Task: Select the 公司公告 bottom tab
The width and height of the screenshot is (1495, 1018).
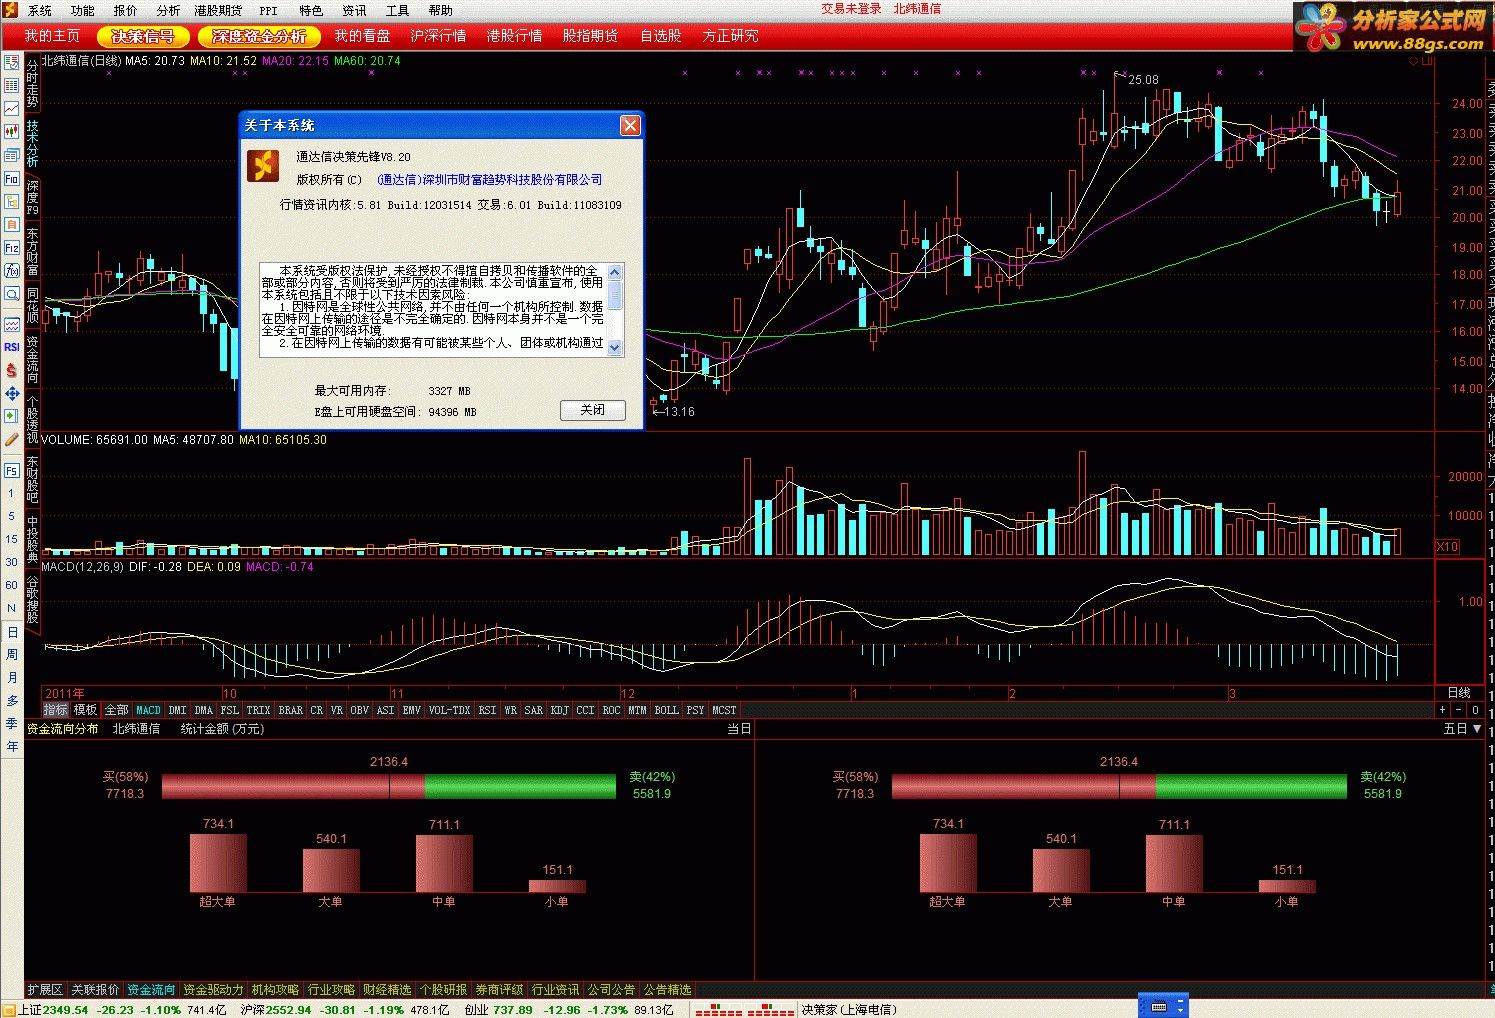Action: (x=611, y=990)
